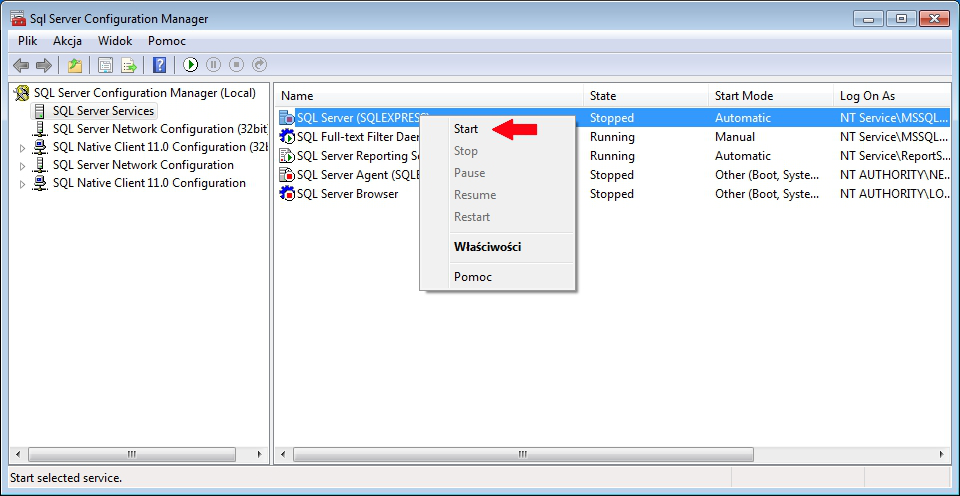Open the Help question mark toolbar icon
This screenshot has width=960, height=496.
tap(159, 65)
